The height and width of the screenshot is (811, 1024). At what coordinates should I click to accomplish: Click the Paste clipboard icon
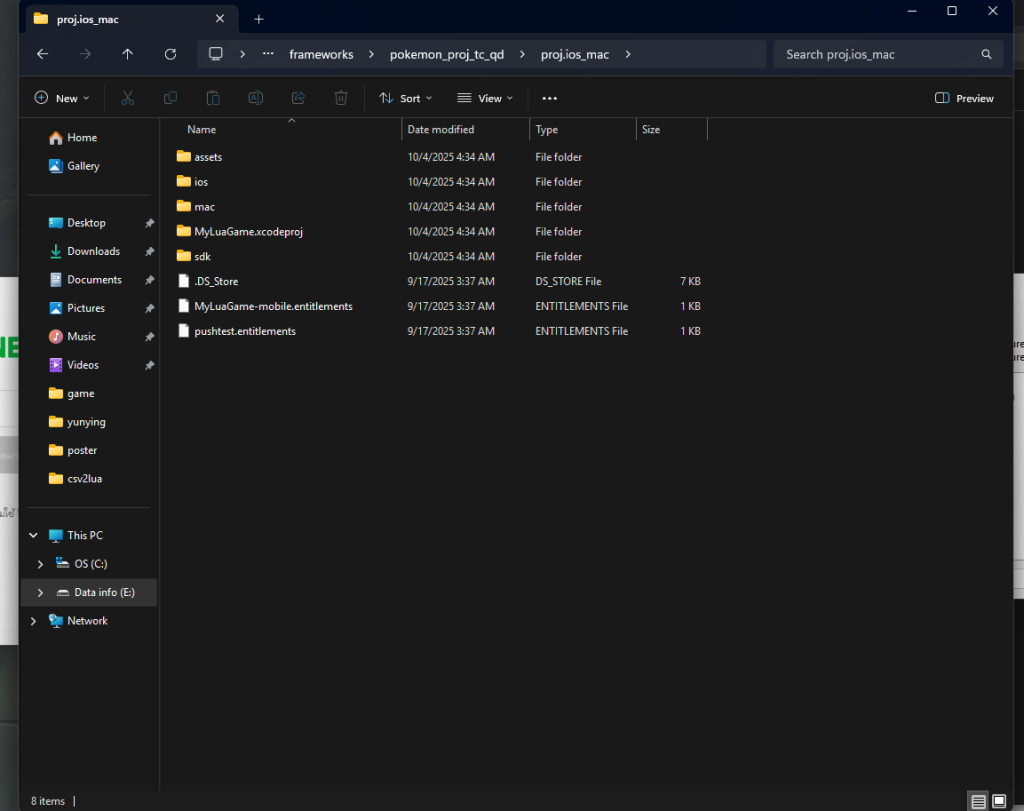tap(213, 98)
